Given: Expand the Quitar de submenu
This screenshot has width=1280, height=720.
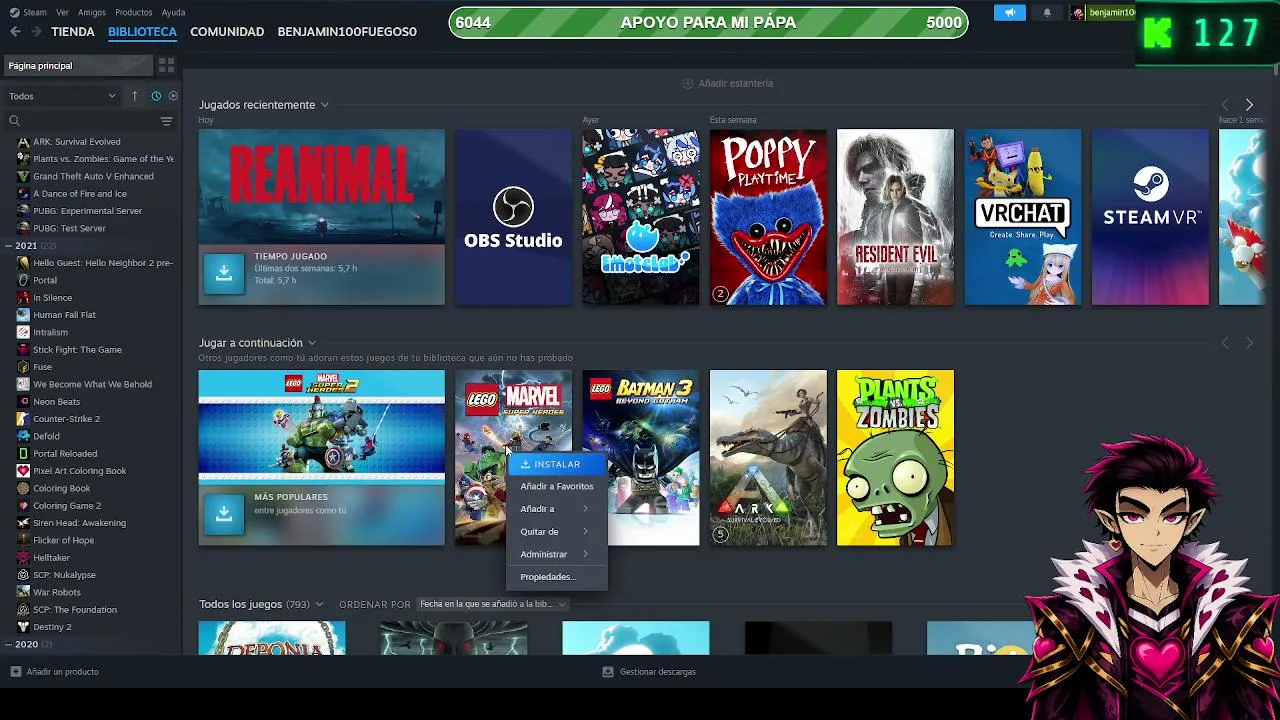Looking at the screenshot, I should [557, 532].
